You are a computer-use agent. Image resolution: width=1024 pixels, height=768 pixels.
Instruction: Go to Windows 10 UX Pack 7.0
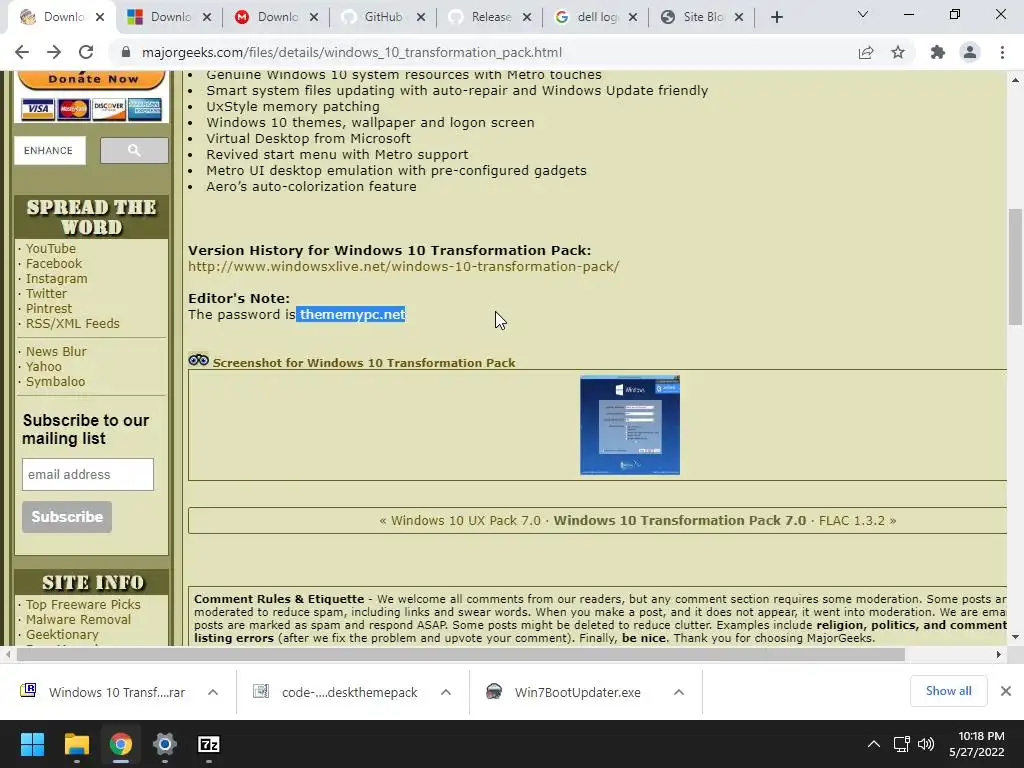[466, 520]
